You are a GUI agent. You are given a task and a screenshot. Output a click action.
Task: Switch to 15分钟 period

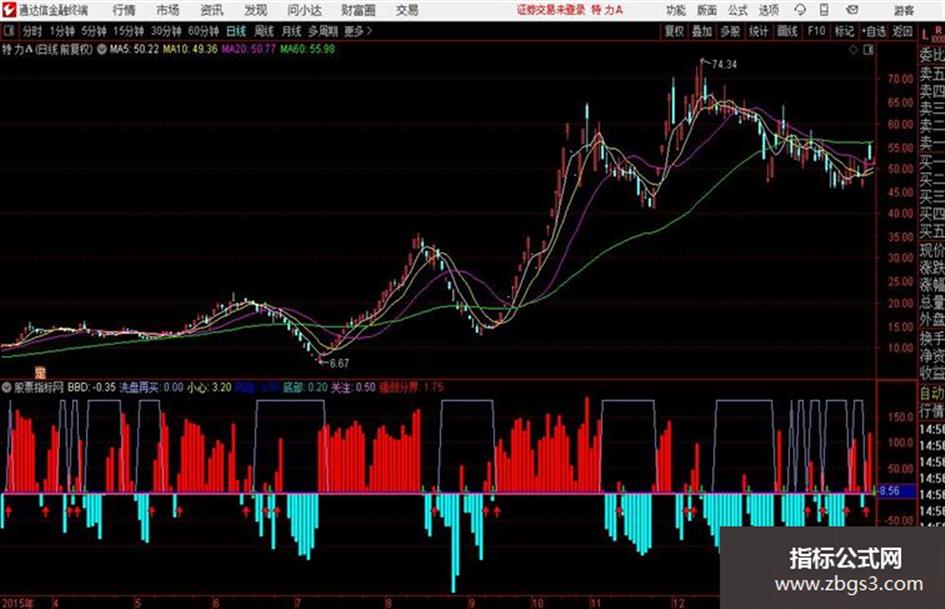(128, 31)
